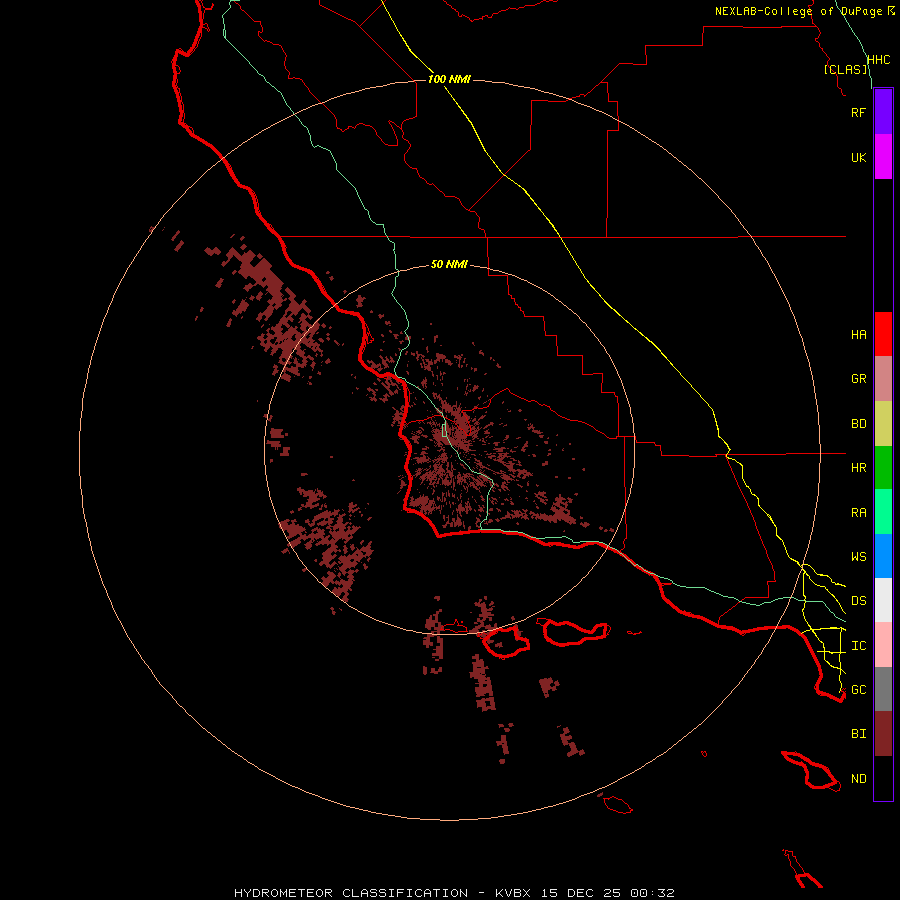Click the NEXLAB-College of DuPage credit
The image size is (900, 900).
pos(798,11)
